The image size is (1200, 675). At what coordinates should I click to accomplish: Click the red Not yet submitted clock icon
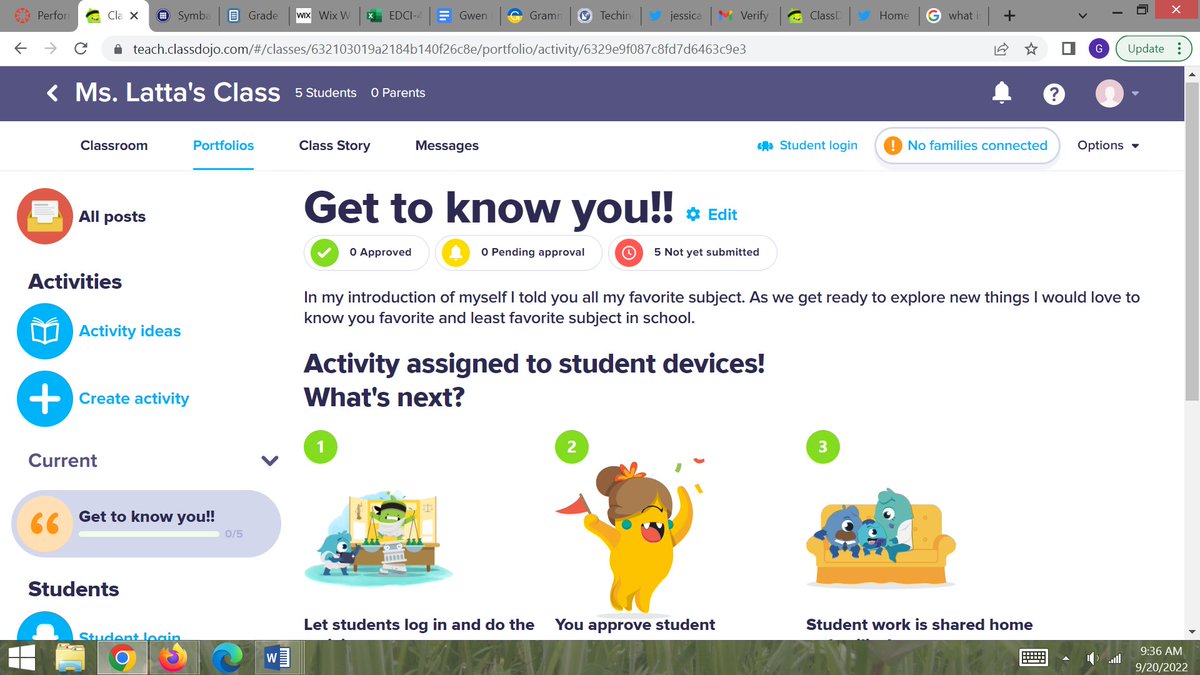coord(629,252)
